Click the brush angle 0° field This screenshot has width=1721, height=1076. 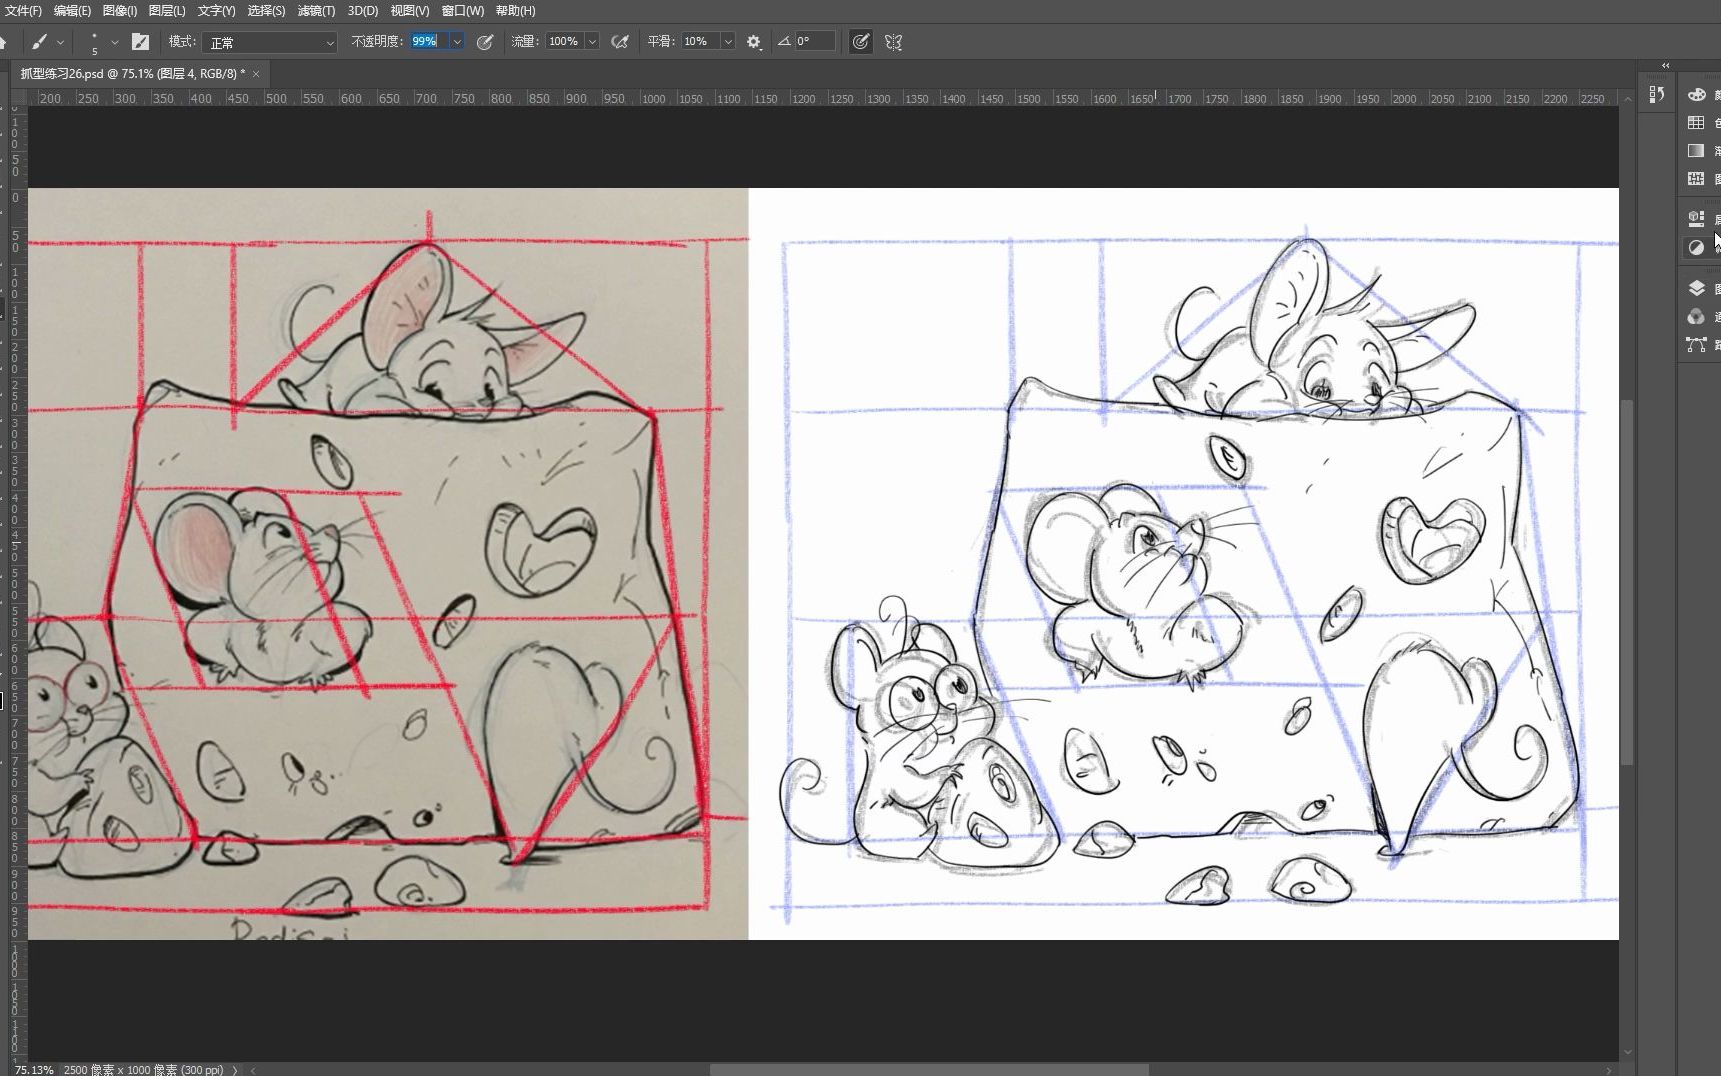(x=815, y=42)
